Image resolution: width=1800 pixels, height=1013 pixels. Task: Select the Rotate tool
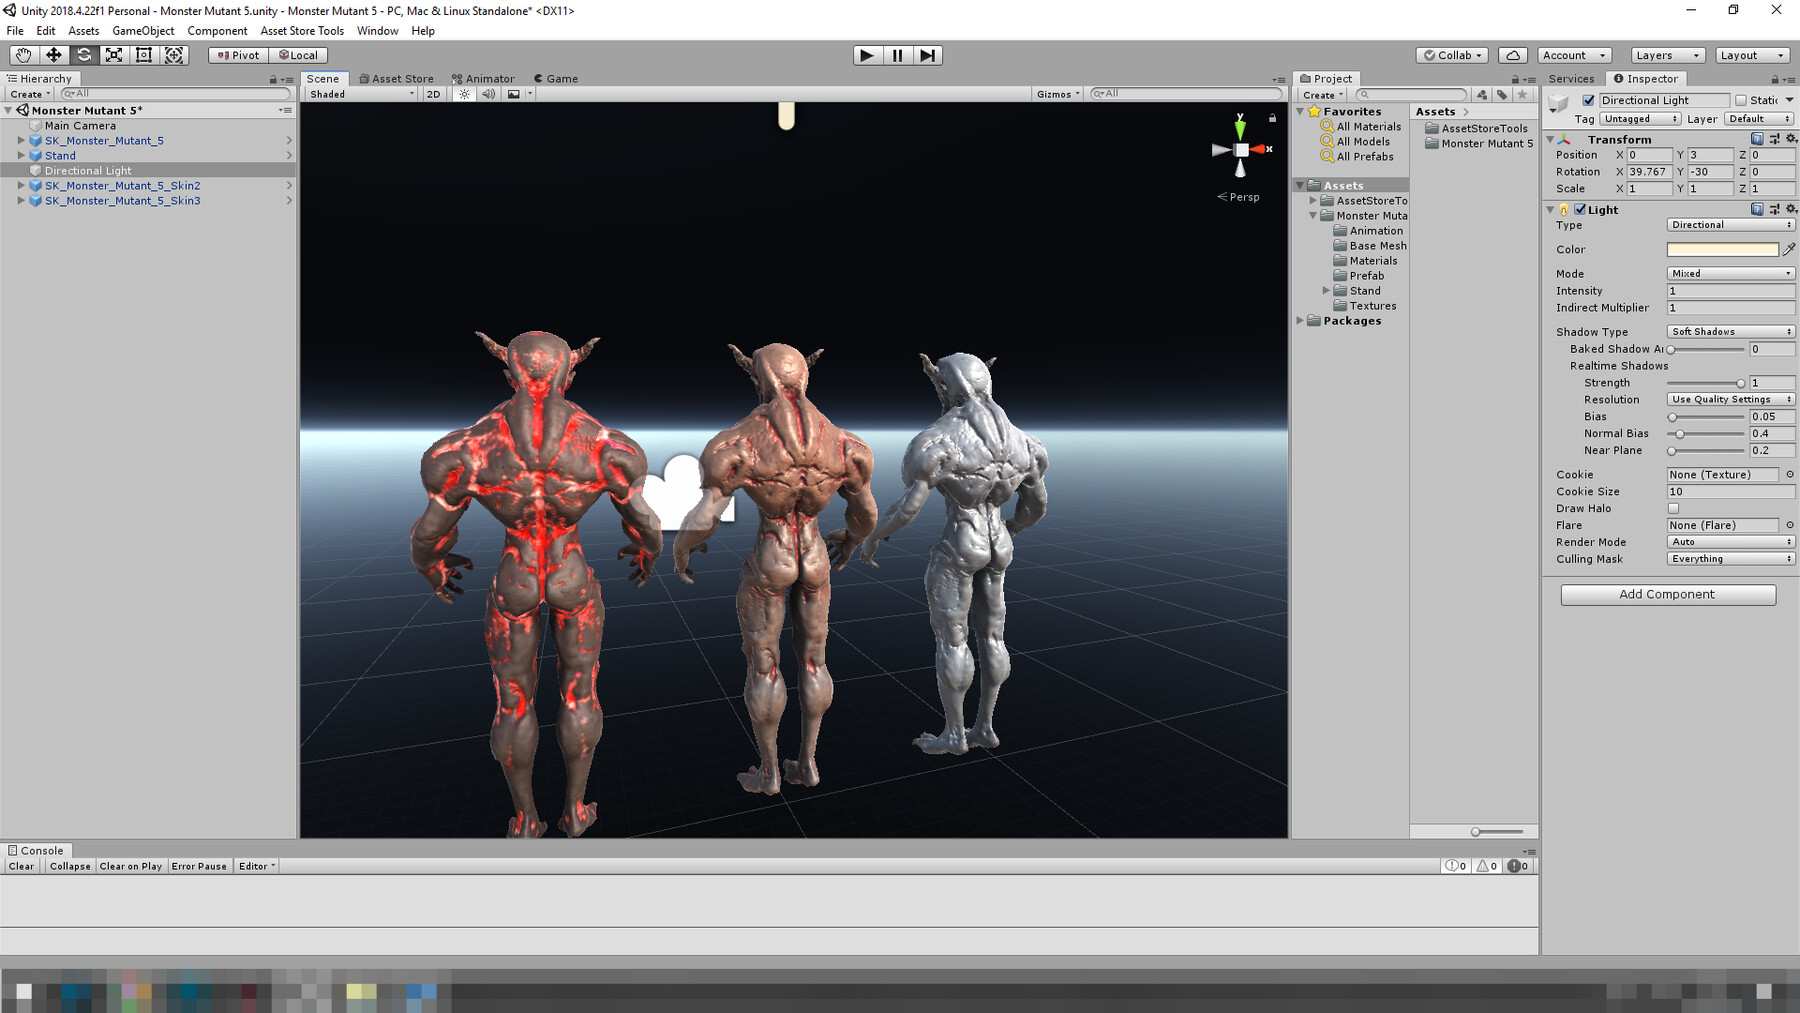(x=84, y=55)
